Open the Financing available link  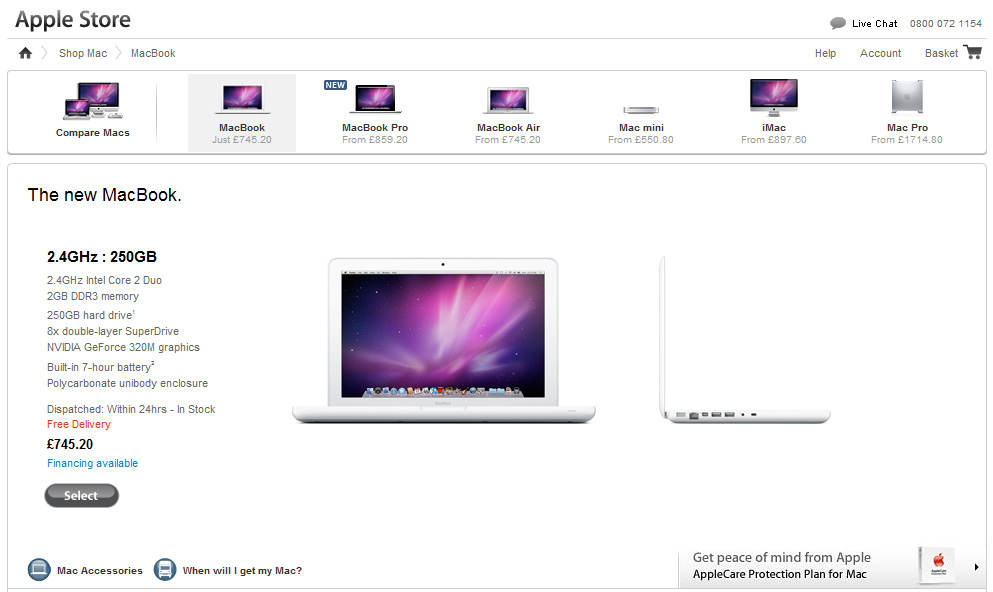(92, 463)
